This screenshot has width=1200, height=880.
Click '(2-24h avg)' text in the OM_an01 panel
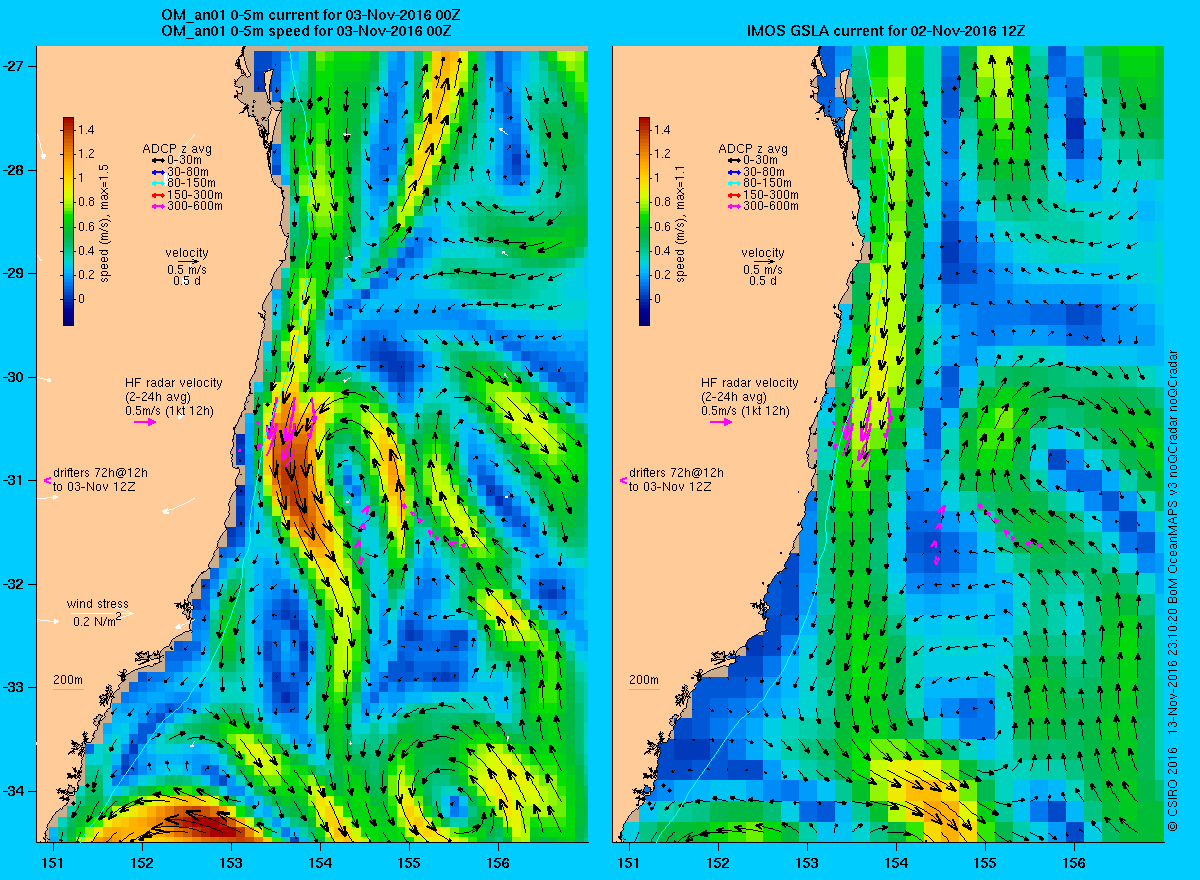pos(159,397)
